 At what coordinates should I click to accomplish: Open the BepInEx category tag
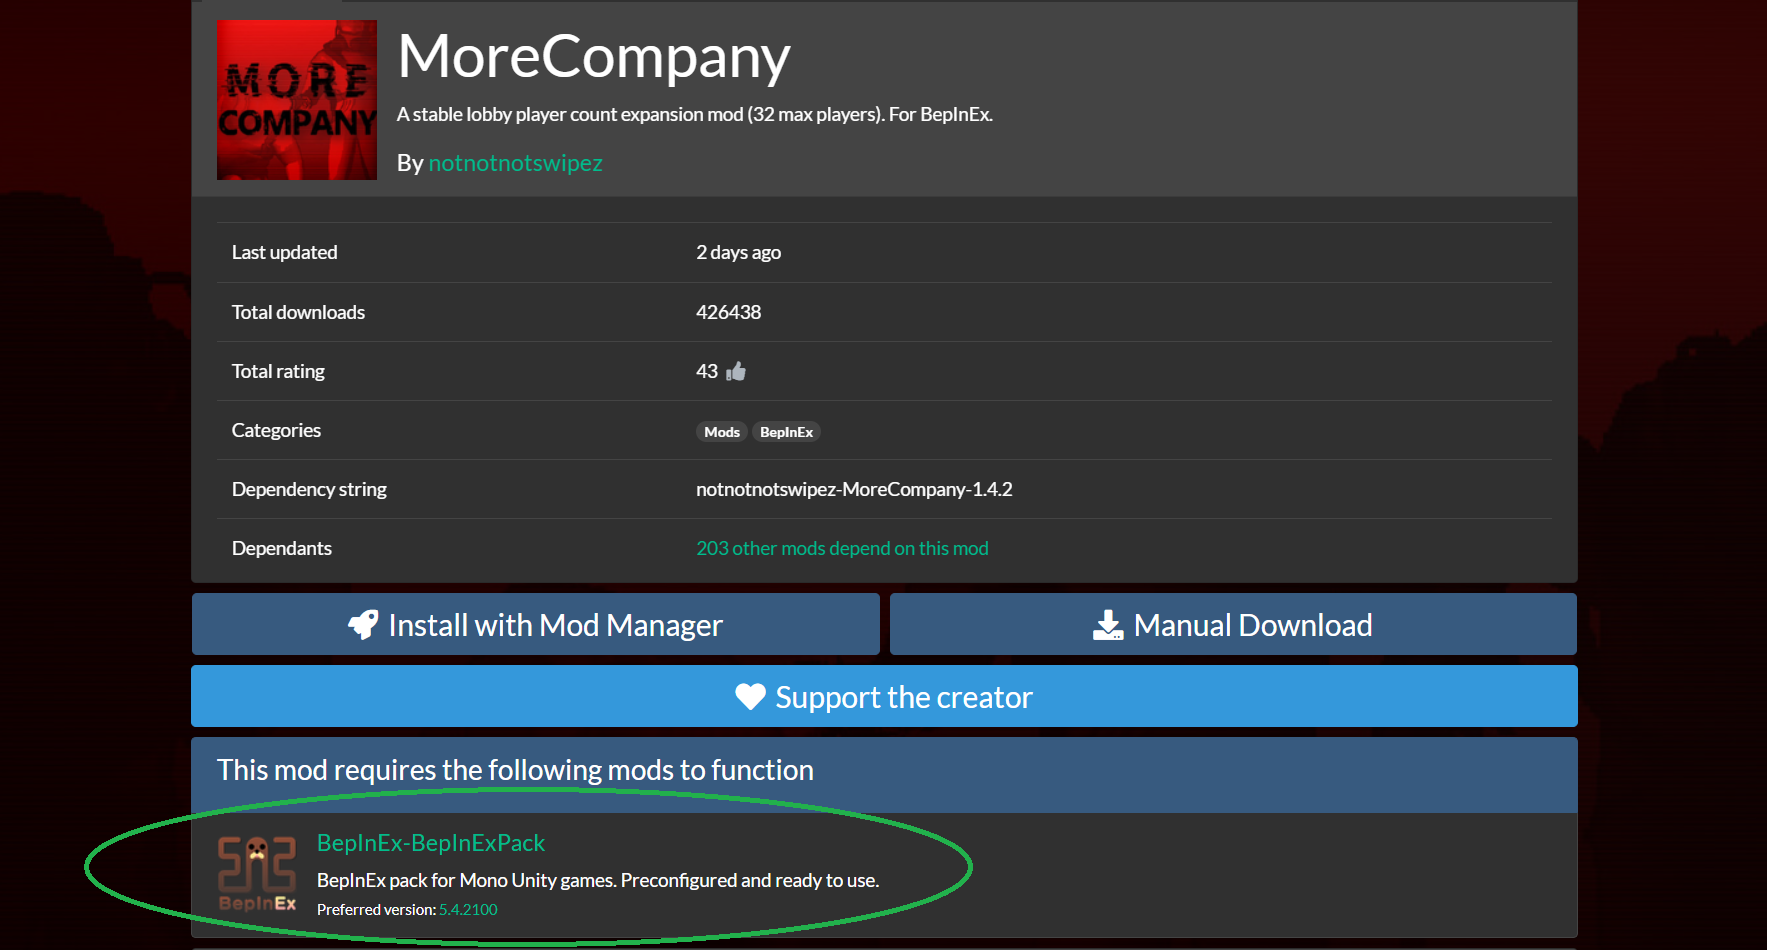[x=786, y=432]
